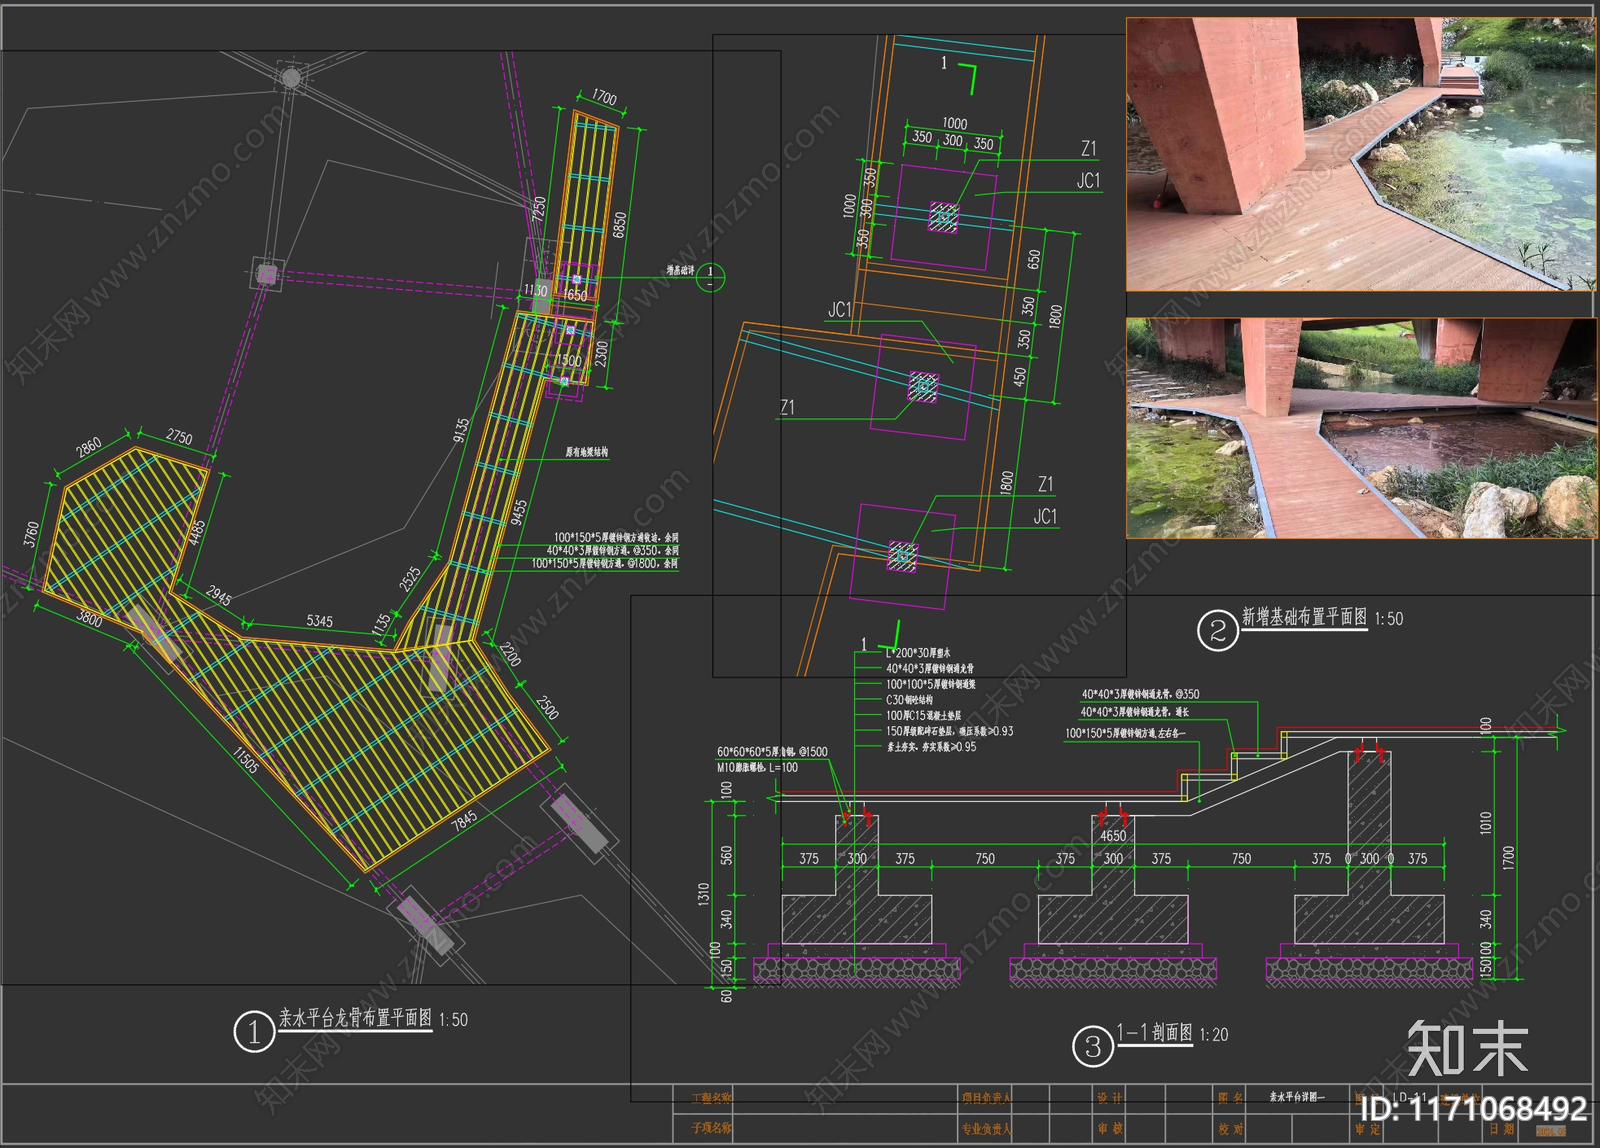Select the 3760 dimension text
Viewport: 1600px width, 1148px height.
pos(31,534)
